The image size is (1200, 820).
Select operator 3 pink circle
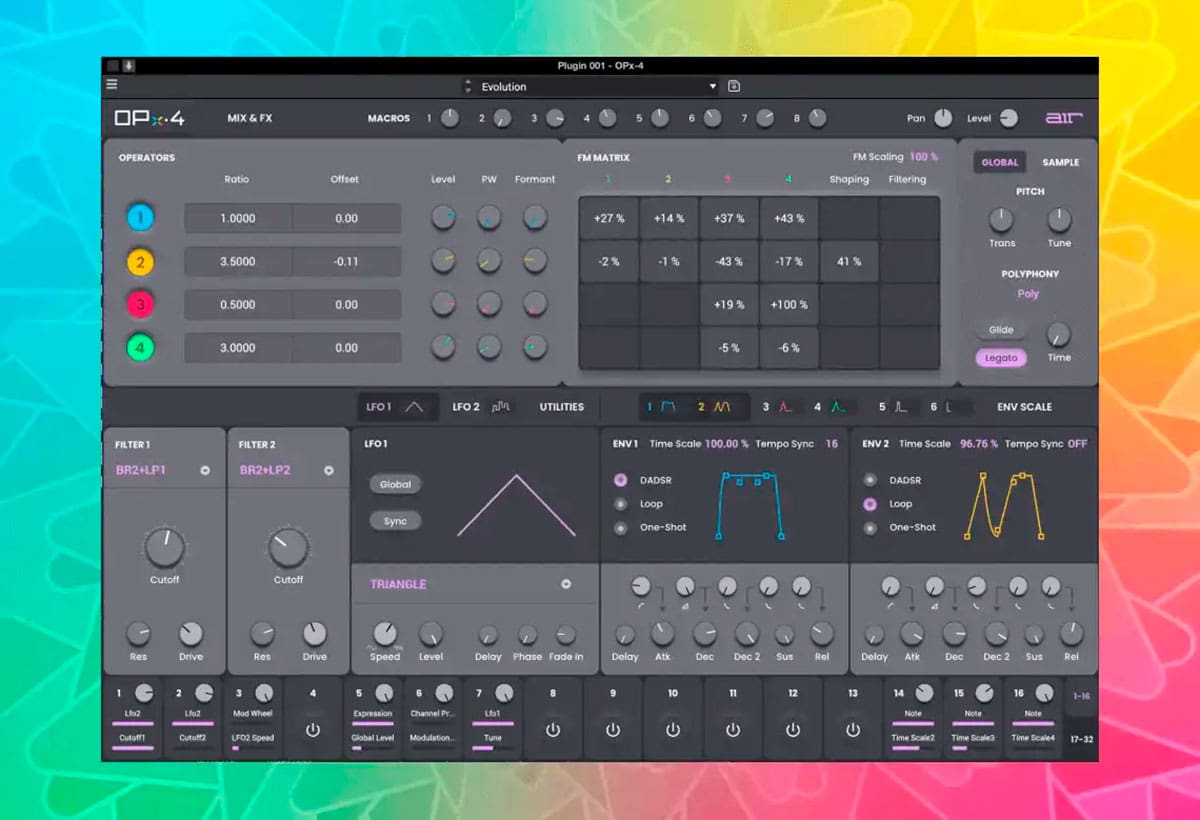tap(140, 305)
